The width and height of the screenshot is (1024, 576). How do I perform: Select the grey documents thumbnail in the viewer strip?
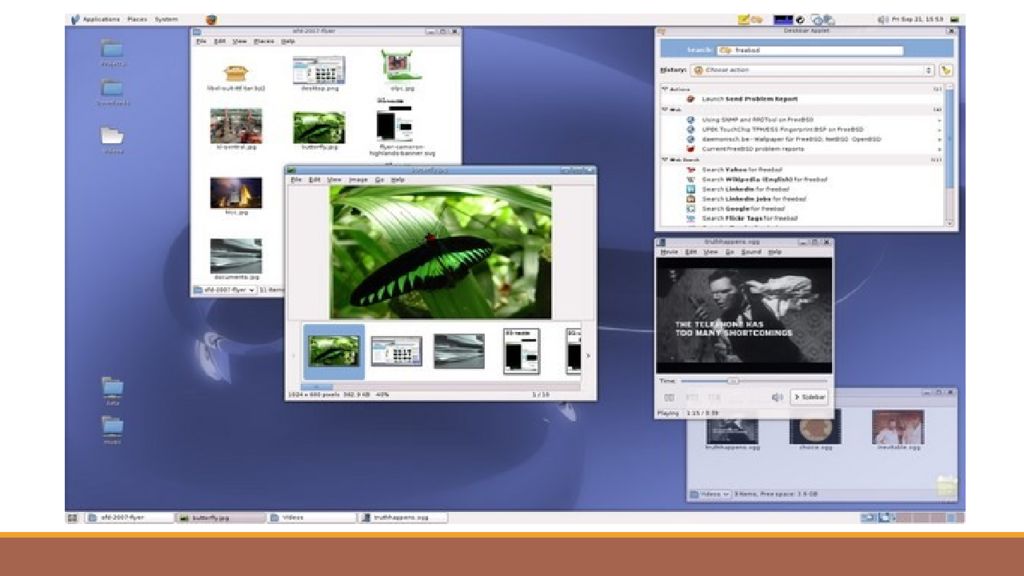pos(459,351)
